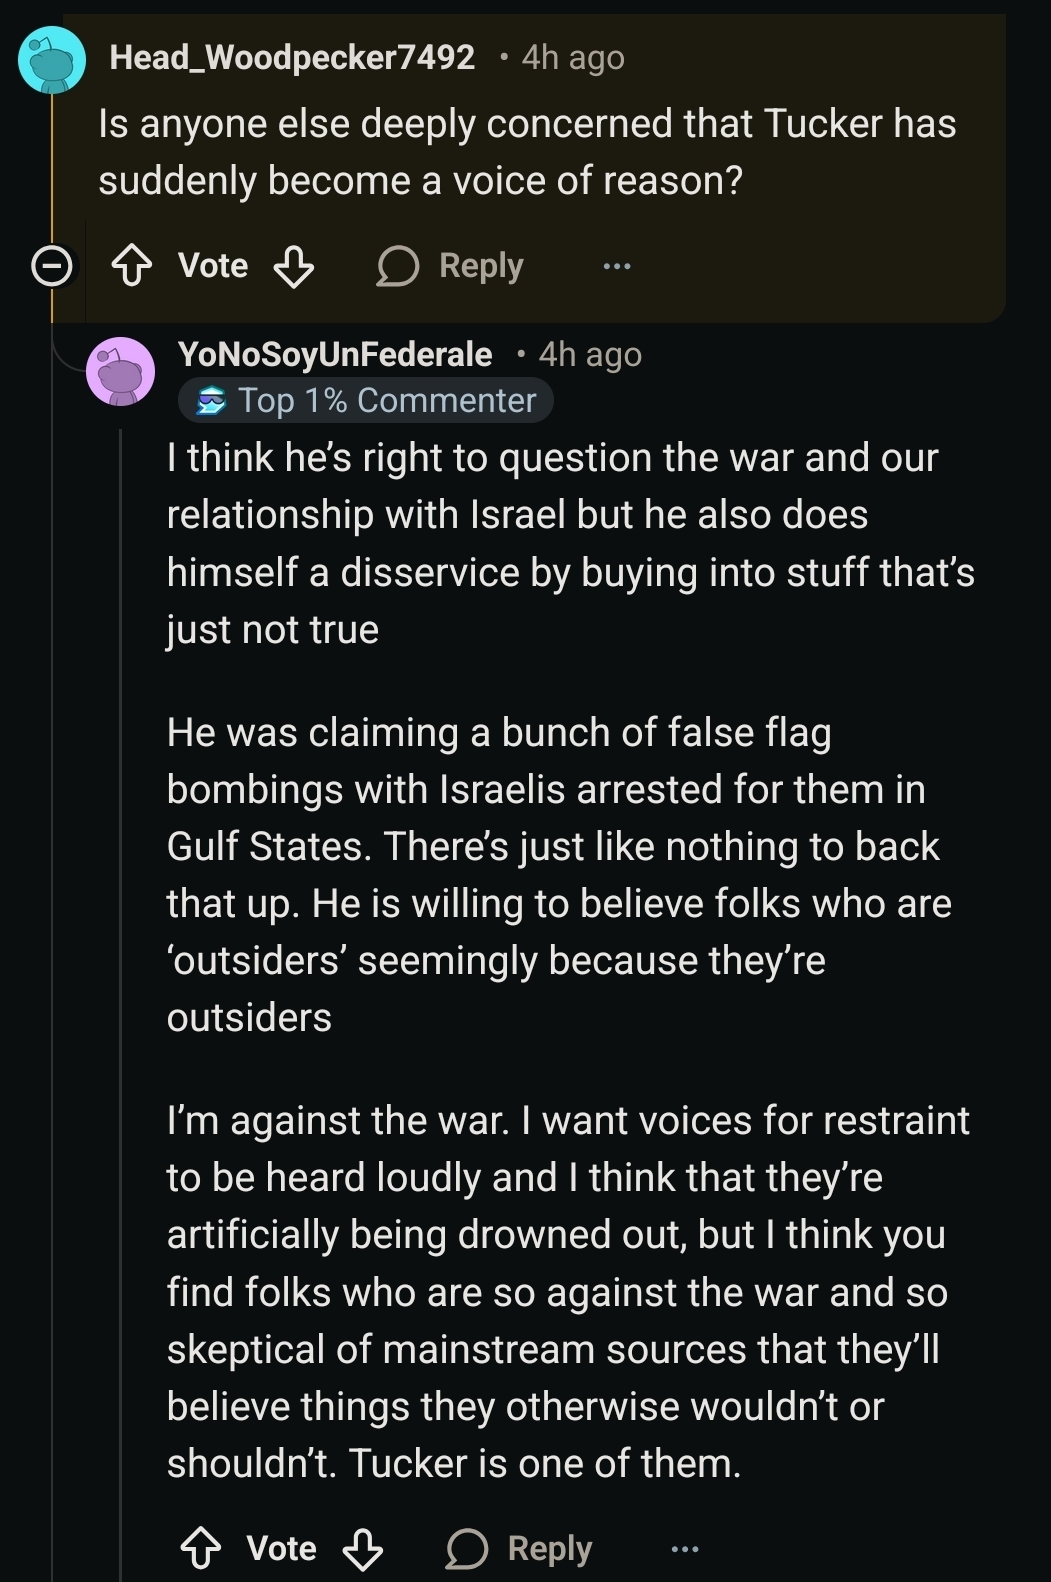The height and width of the screenshot is (1582, 1051).
Task: Open Head_Woodpecker7492's avatar
Action: 52,60
